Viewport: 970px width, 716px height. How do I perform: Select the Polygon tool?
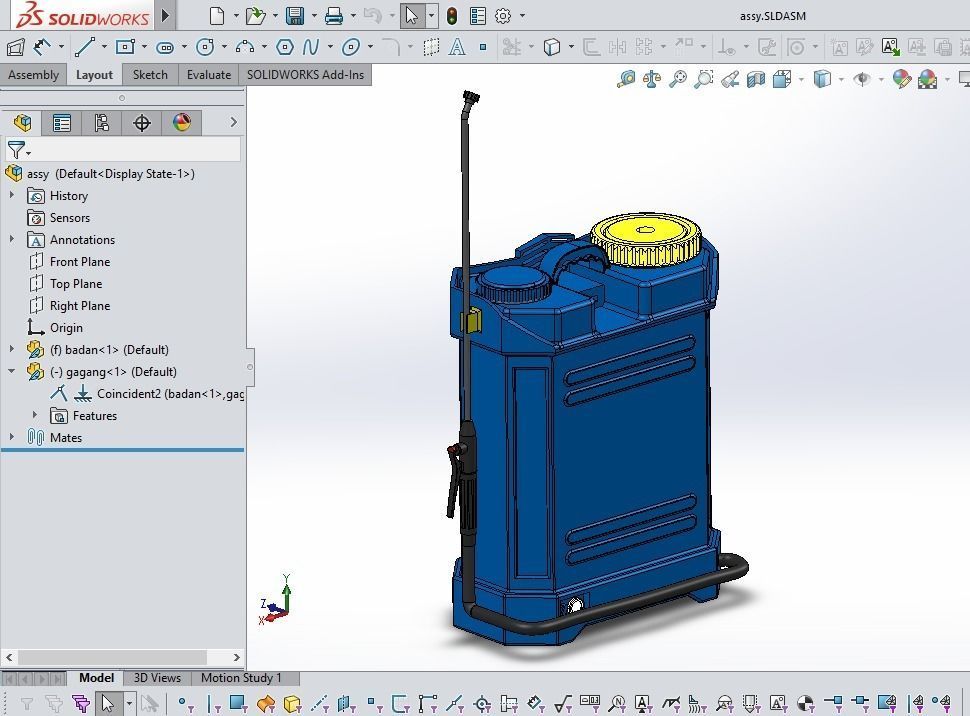(285, 47)
